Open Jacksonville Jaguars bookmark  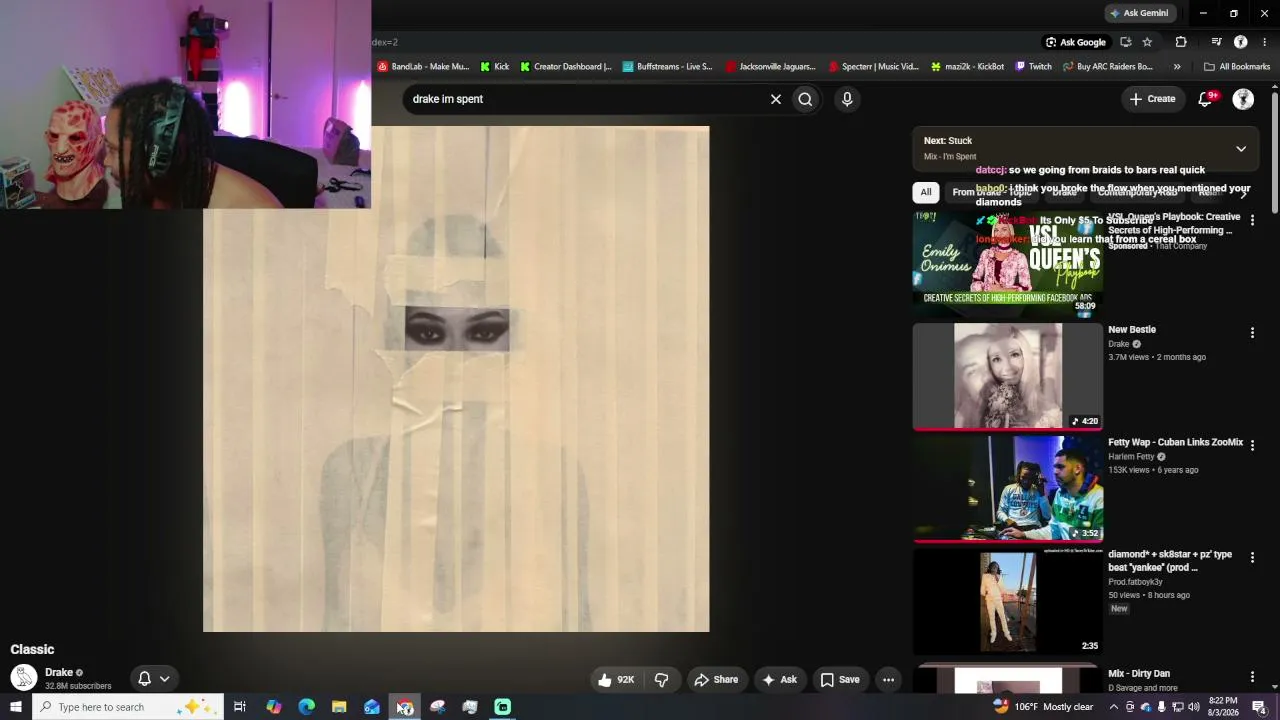[771, 67]
